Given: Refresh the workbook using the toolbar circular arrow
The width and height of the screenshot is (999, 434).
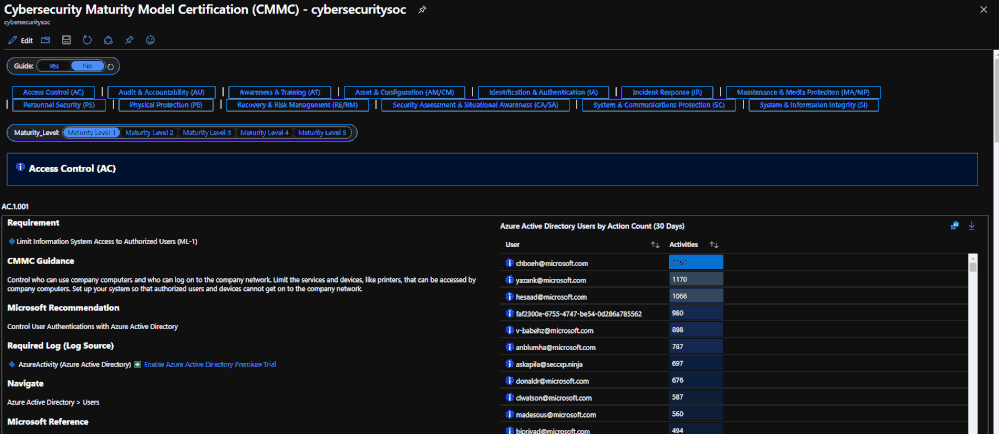Looking at the screenshot, I should coord(87,40).
